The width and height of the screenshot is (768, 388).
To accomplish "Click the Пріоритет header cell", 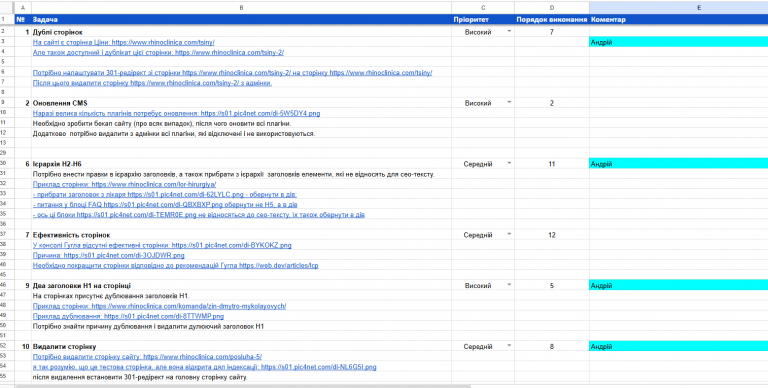I will 483,20.
